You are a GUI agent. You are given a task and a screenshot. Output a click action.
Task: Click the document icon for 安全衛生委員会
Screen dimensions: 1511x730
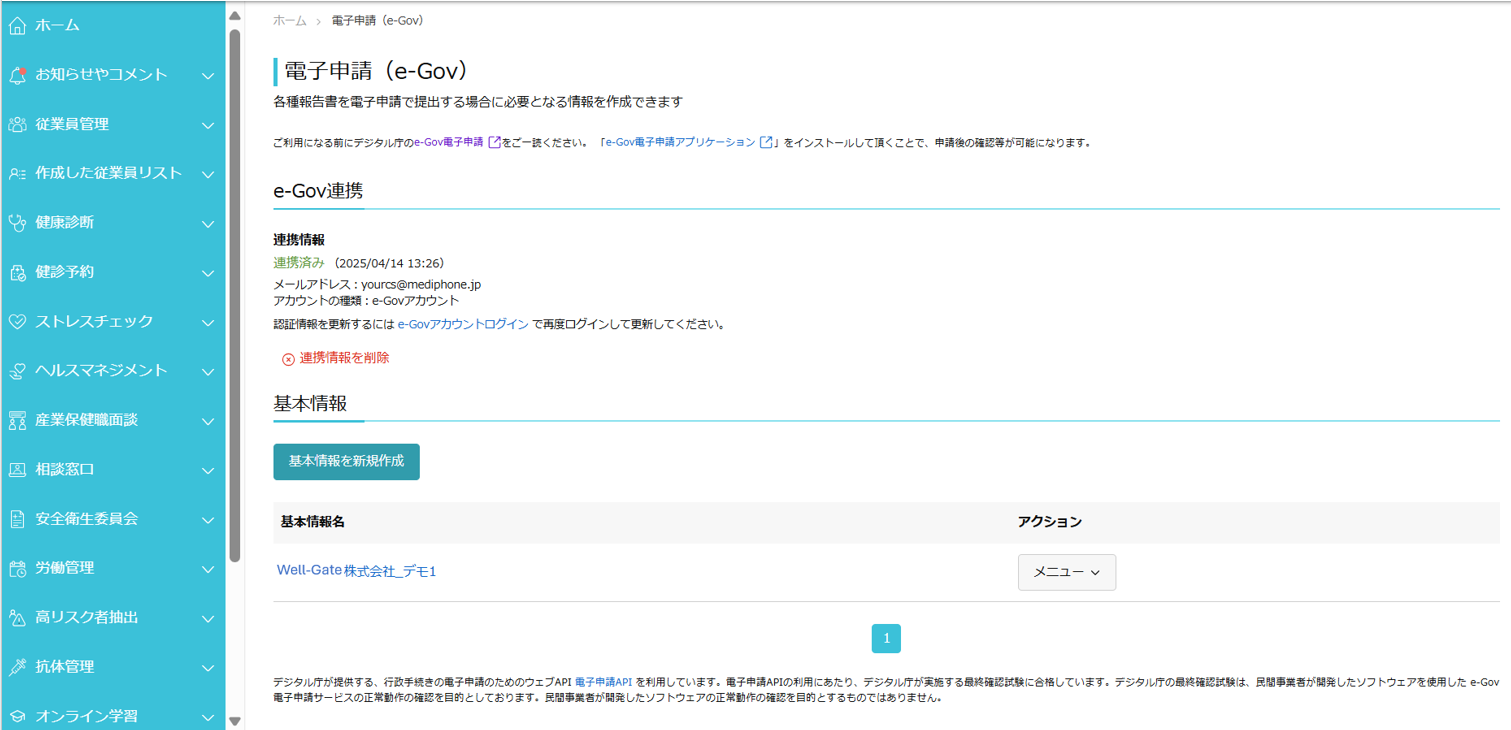17,520
